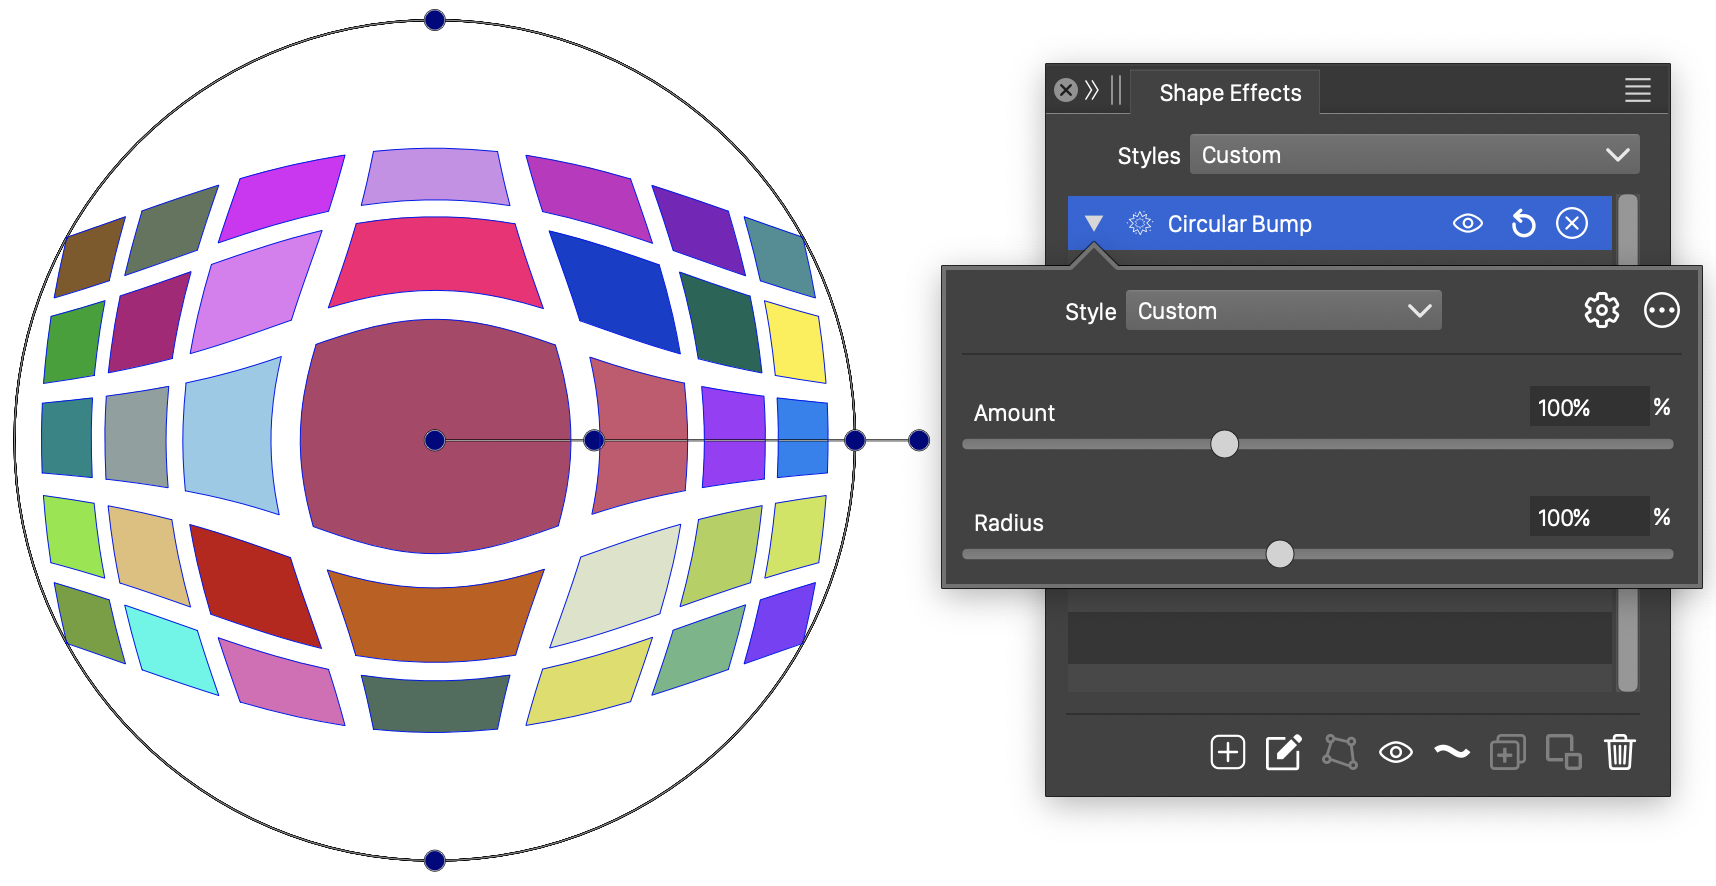Toggle the eye icon in bottom toolbar
This screenshot has width=1716, height=886.
tap(1395, 752)
